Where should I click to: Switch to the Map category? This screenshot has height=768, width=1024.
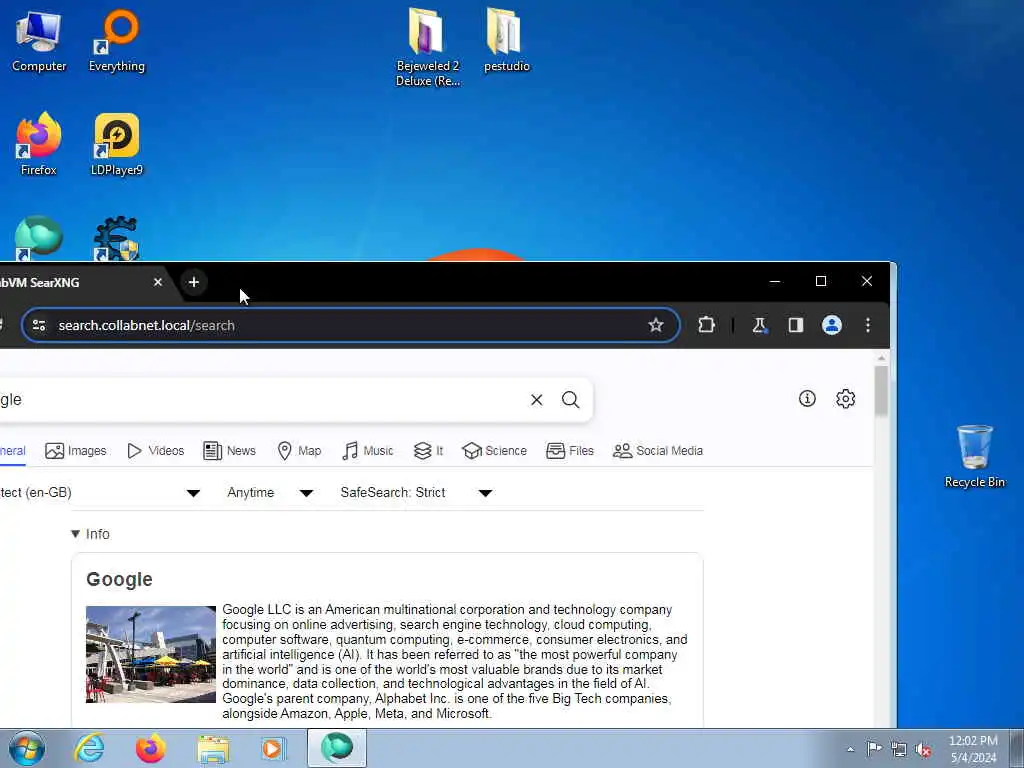(x=299, y=451)
